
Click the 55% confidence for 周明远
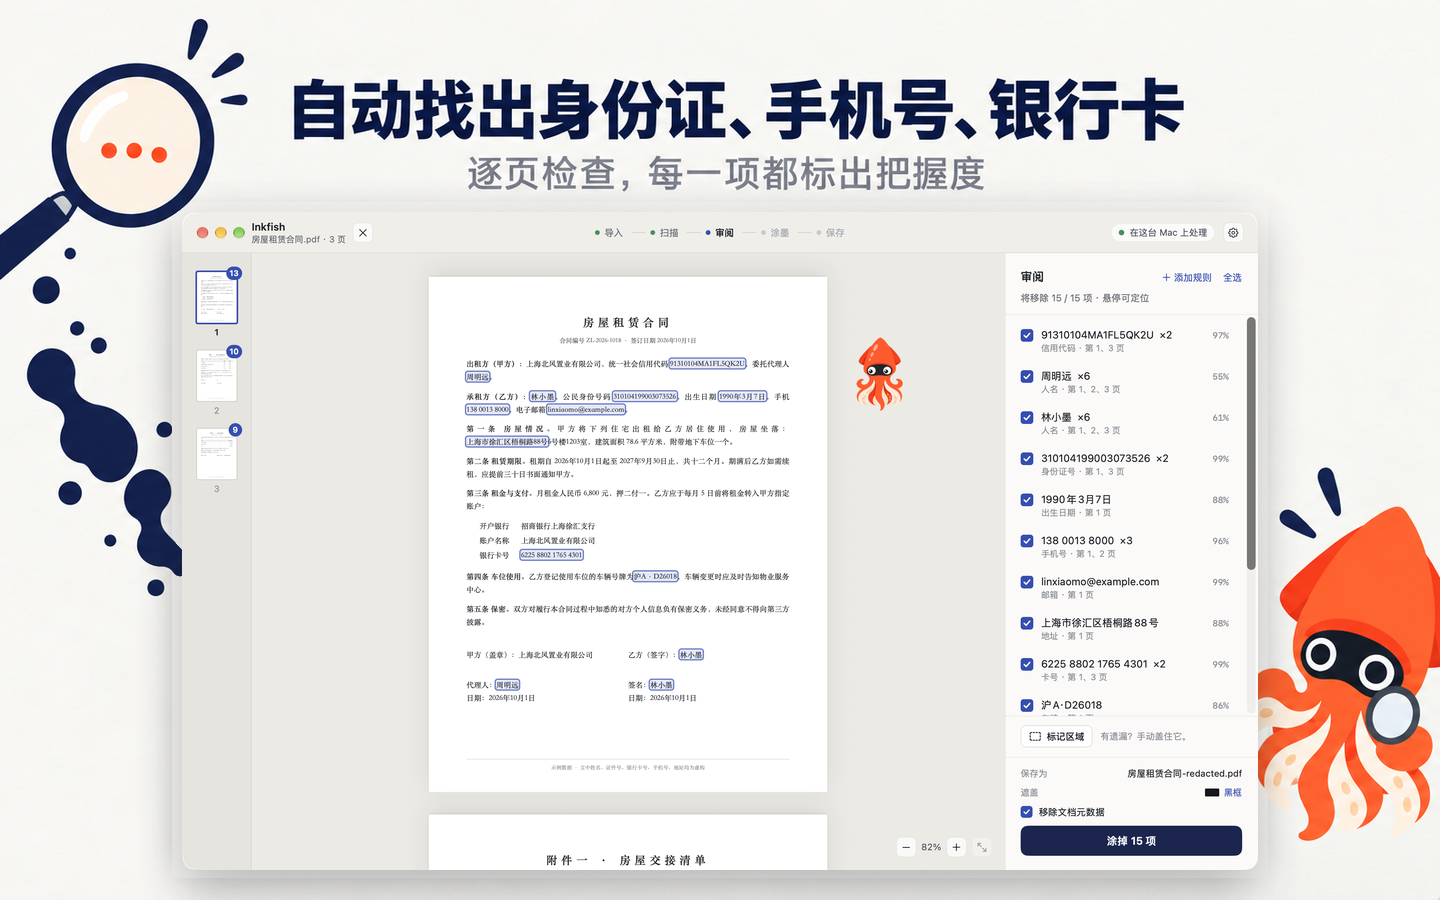click(x=1221, y=377)
